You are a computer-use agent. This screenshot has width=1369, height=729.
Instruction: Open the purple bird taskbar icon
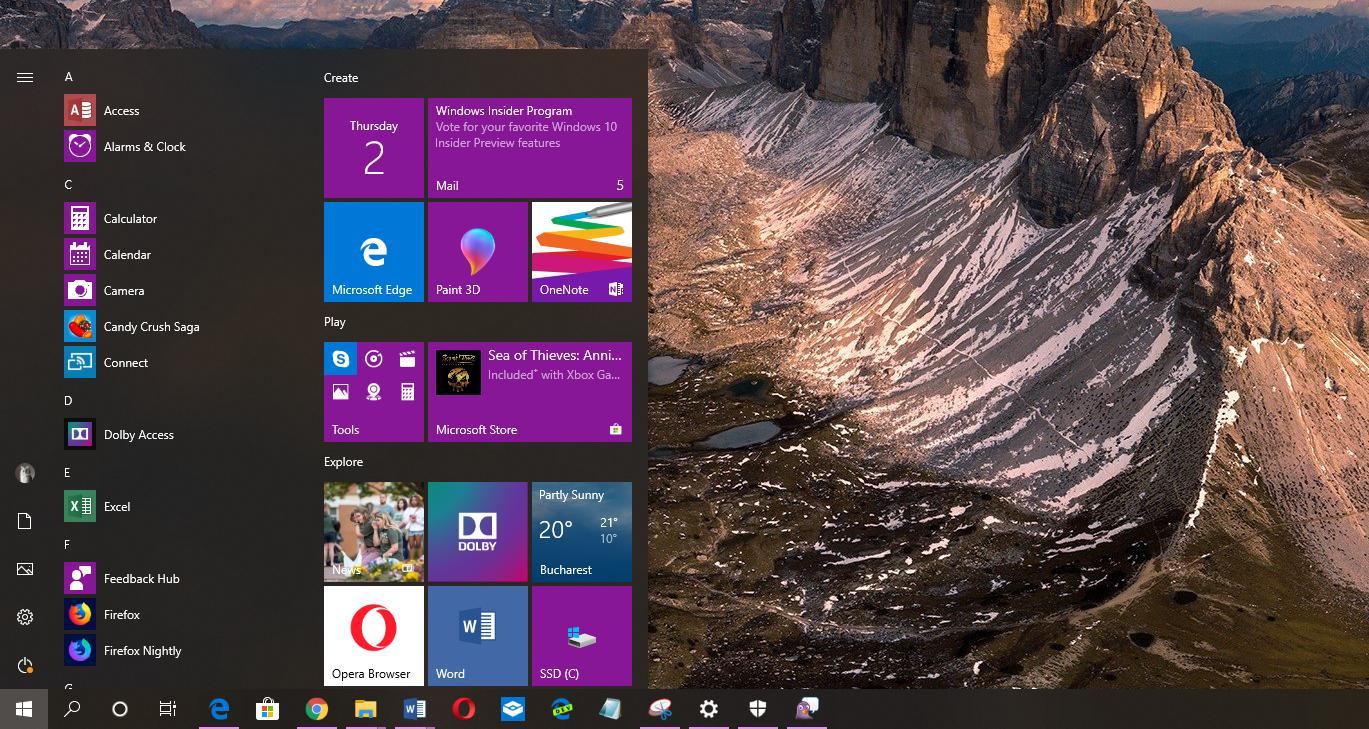(806, 709)
